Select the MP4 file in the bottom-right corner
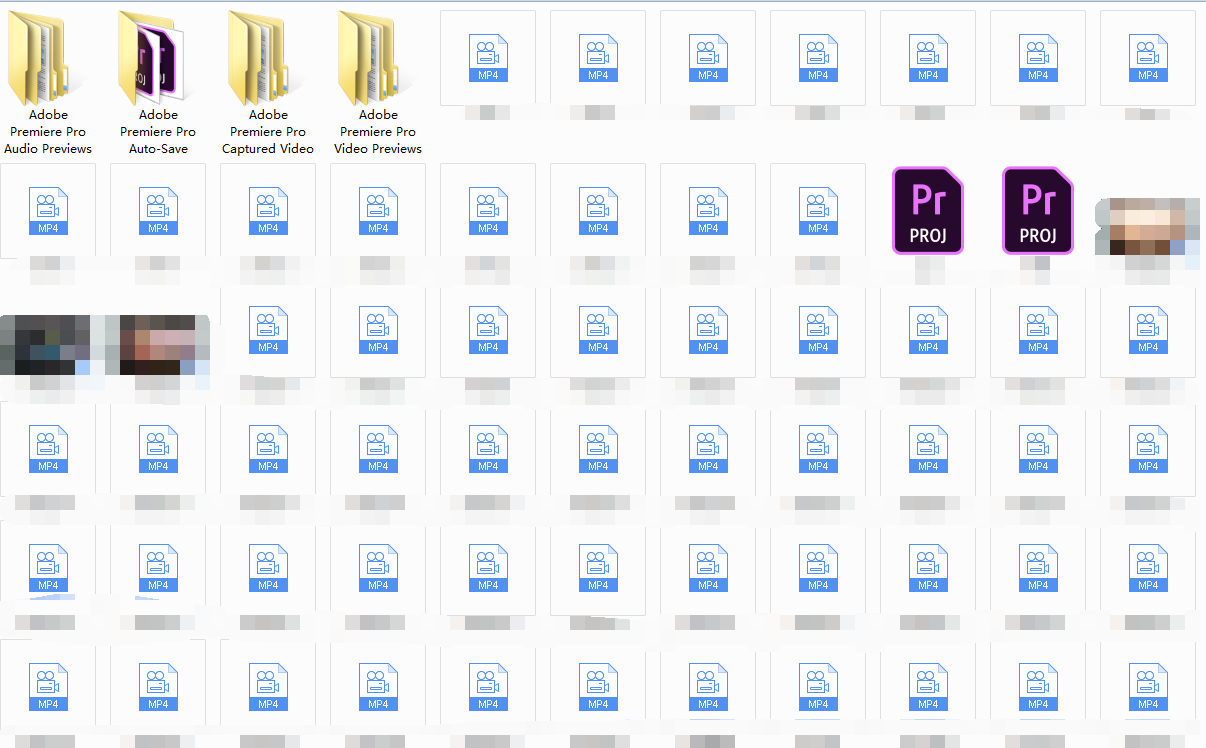The height and width of the screenshot is (748, 1206). [1148, 687]
